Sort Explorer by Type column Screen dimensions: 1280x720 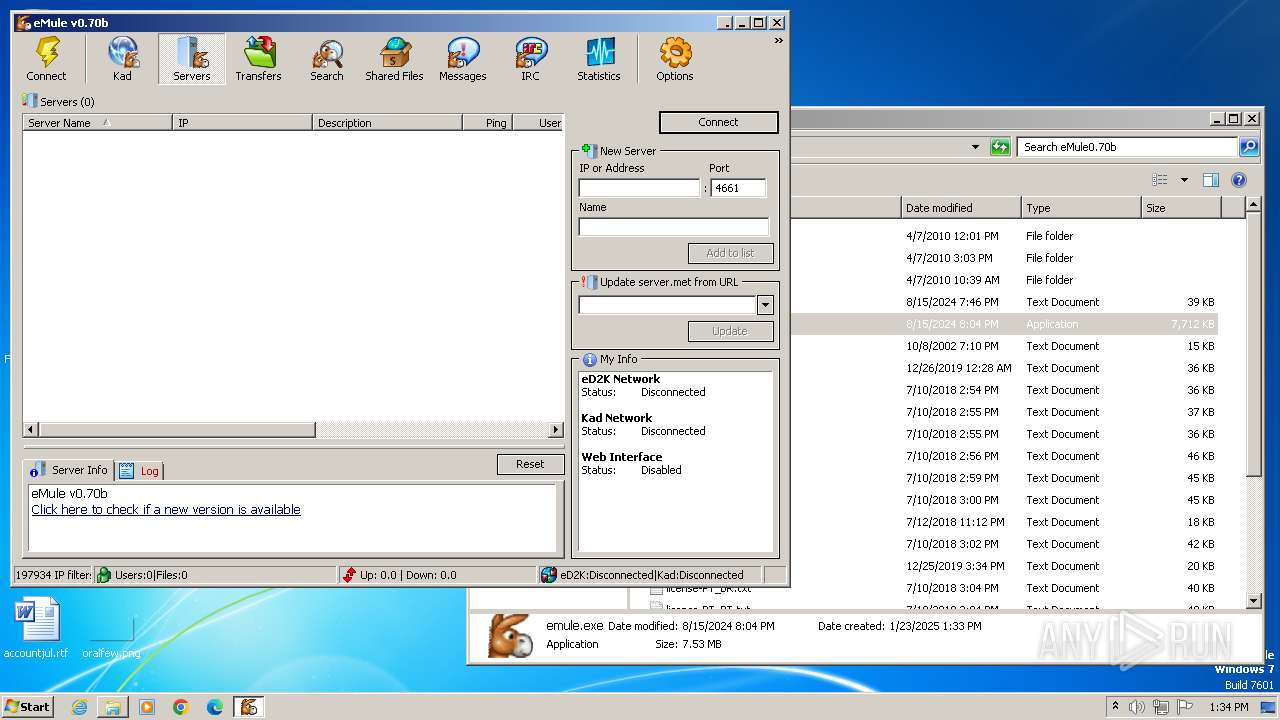coord(1081,208)
